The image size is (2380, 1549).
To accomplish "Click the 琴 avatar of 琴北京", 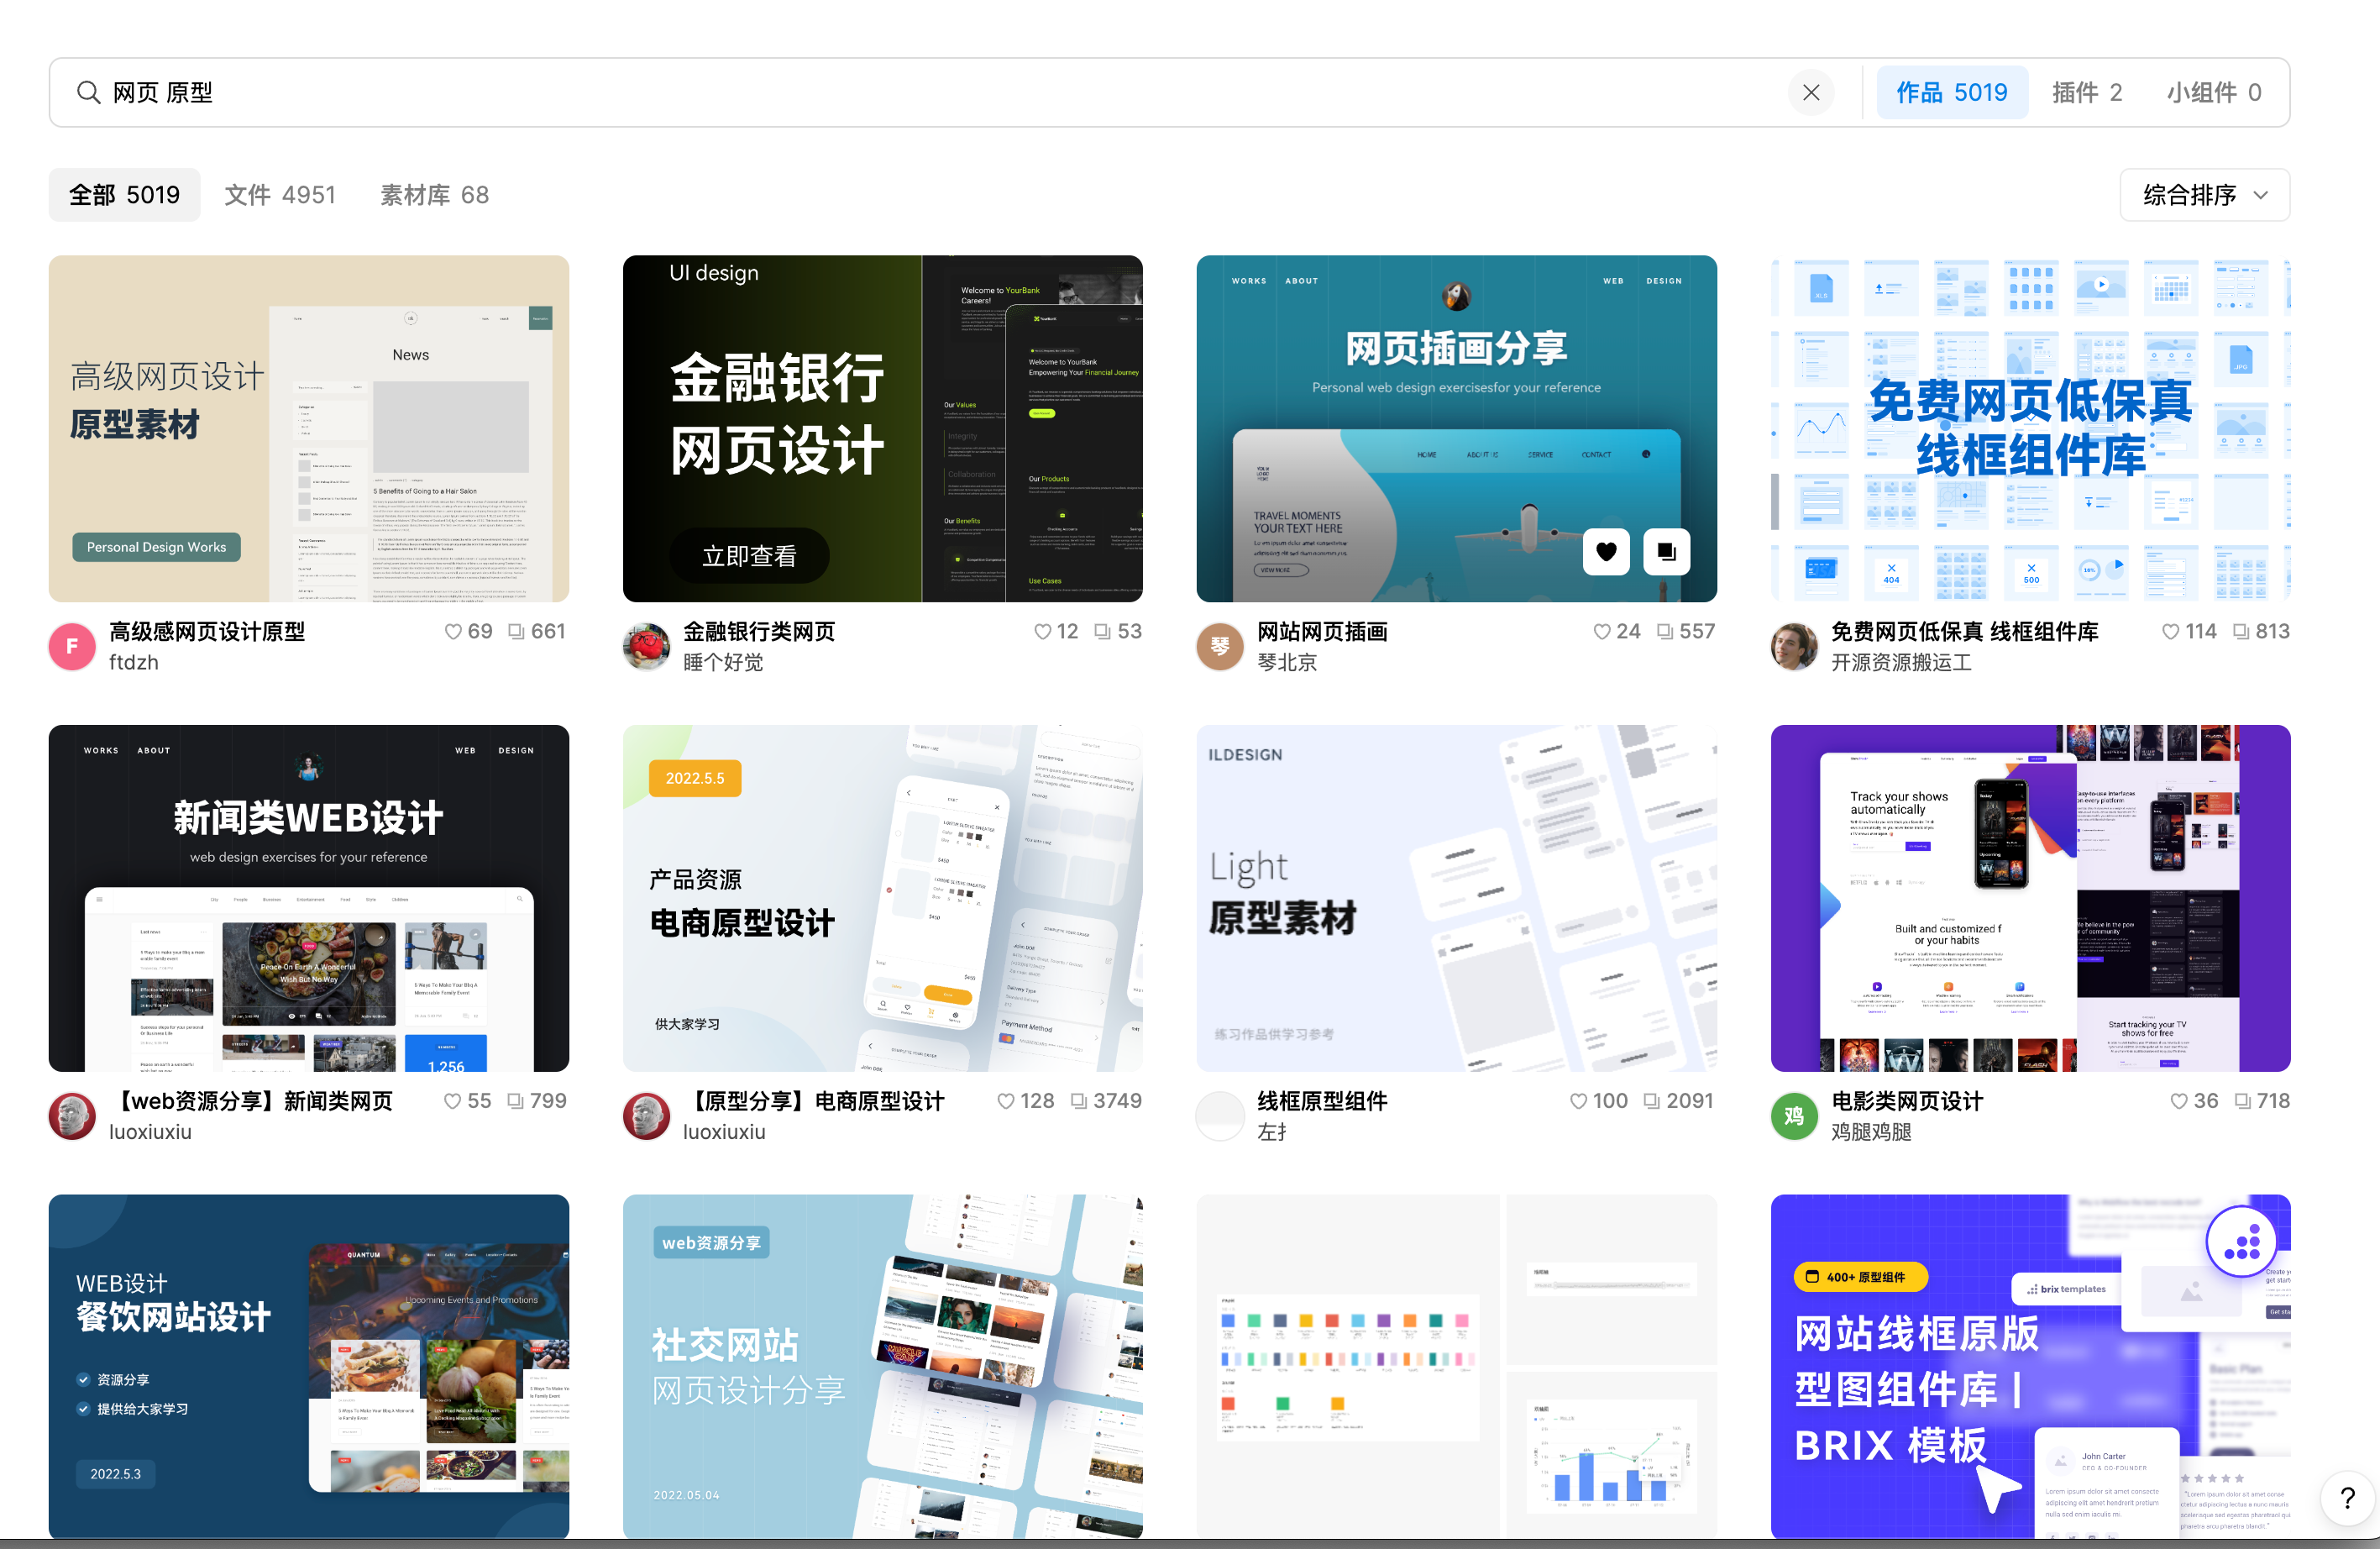I will (1220, 646).
